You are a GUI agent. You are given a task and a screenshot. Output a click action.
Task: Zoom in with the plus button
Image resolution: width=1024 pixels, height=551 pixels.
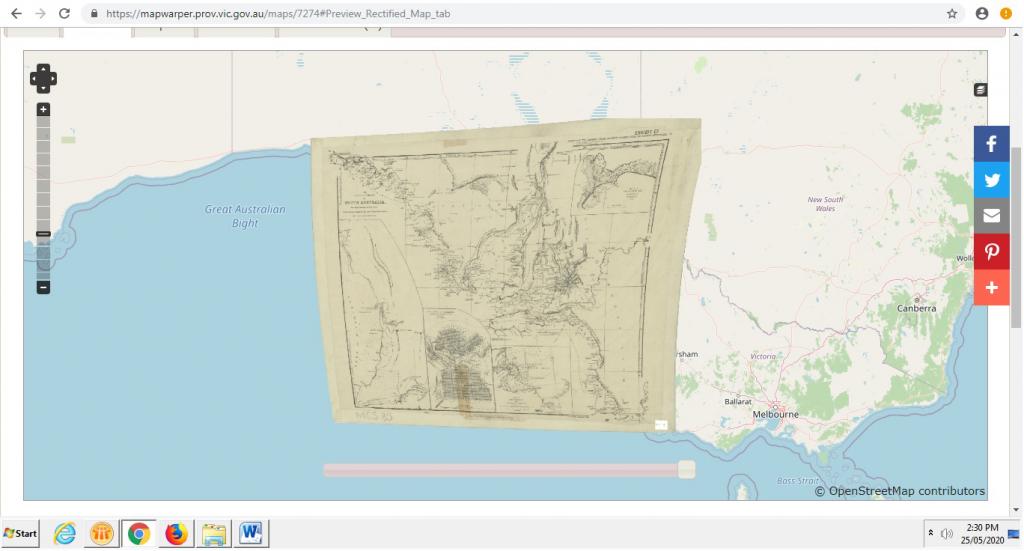coord(43,109)
